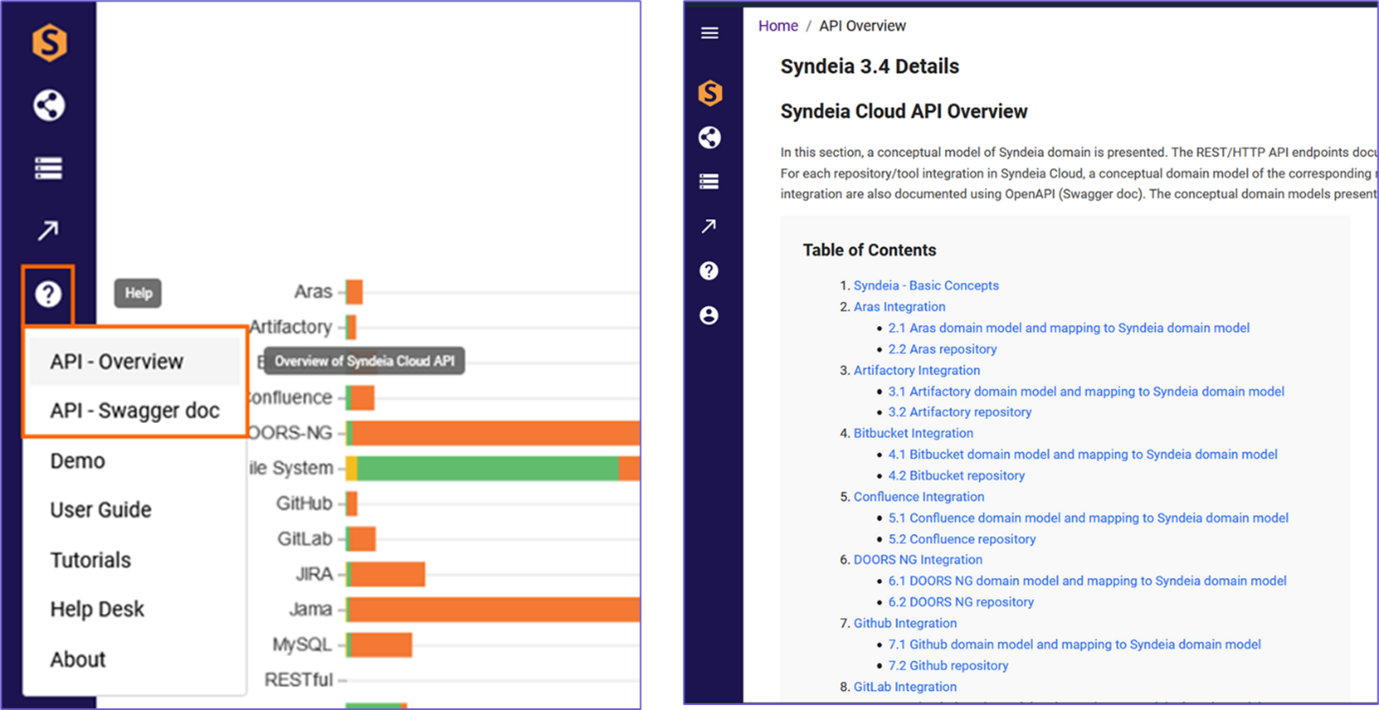Click the orange Jama bar in the chart
The height and width of the screenshot is (710, 1379).
tap(495, 609)
